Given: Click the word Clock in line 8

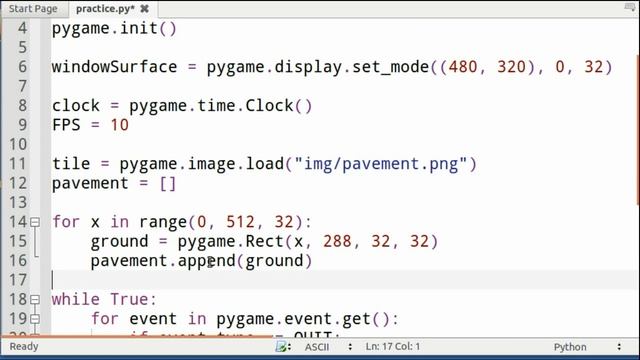Looking at the screenshot, I should click(269, 106).
